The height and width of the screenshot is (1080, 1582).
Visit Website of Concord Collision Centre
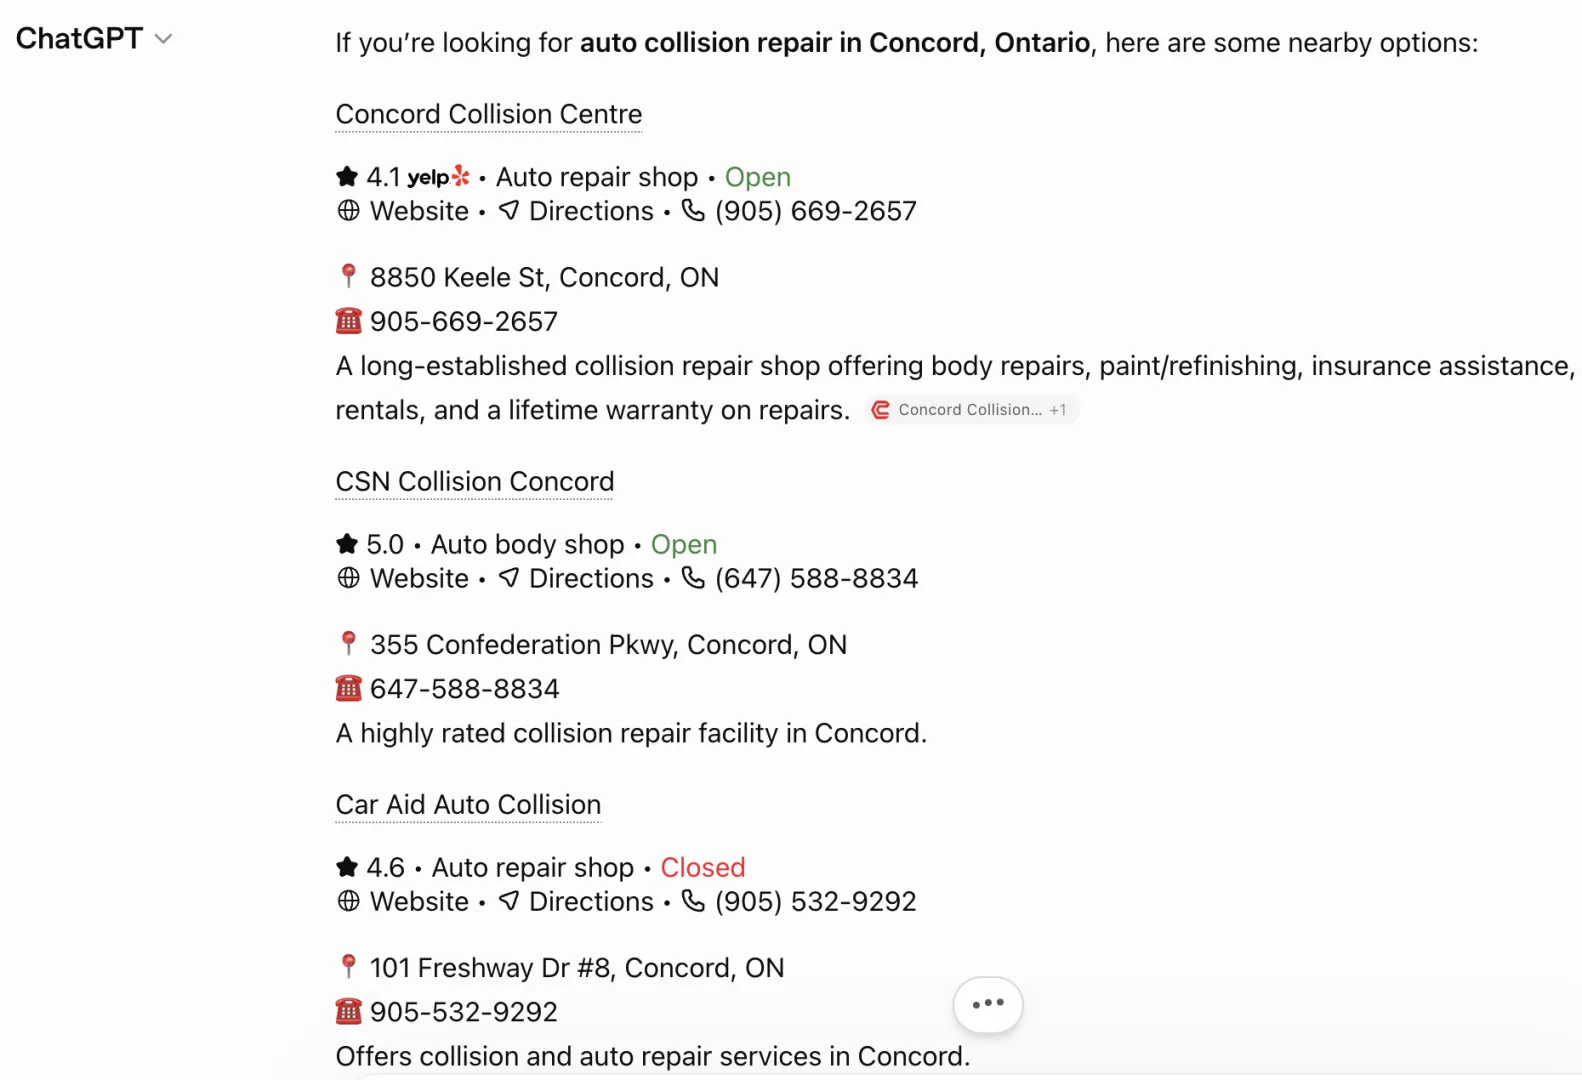click(x=404, y=211)
